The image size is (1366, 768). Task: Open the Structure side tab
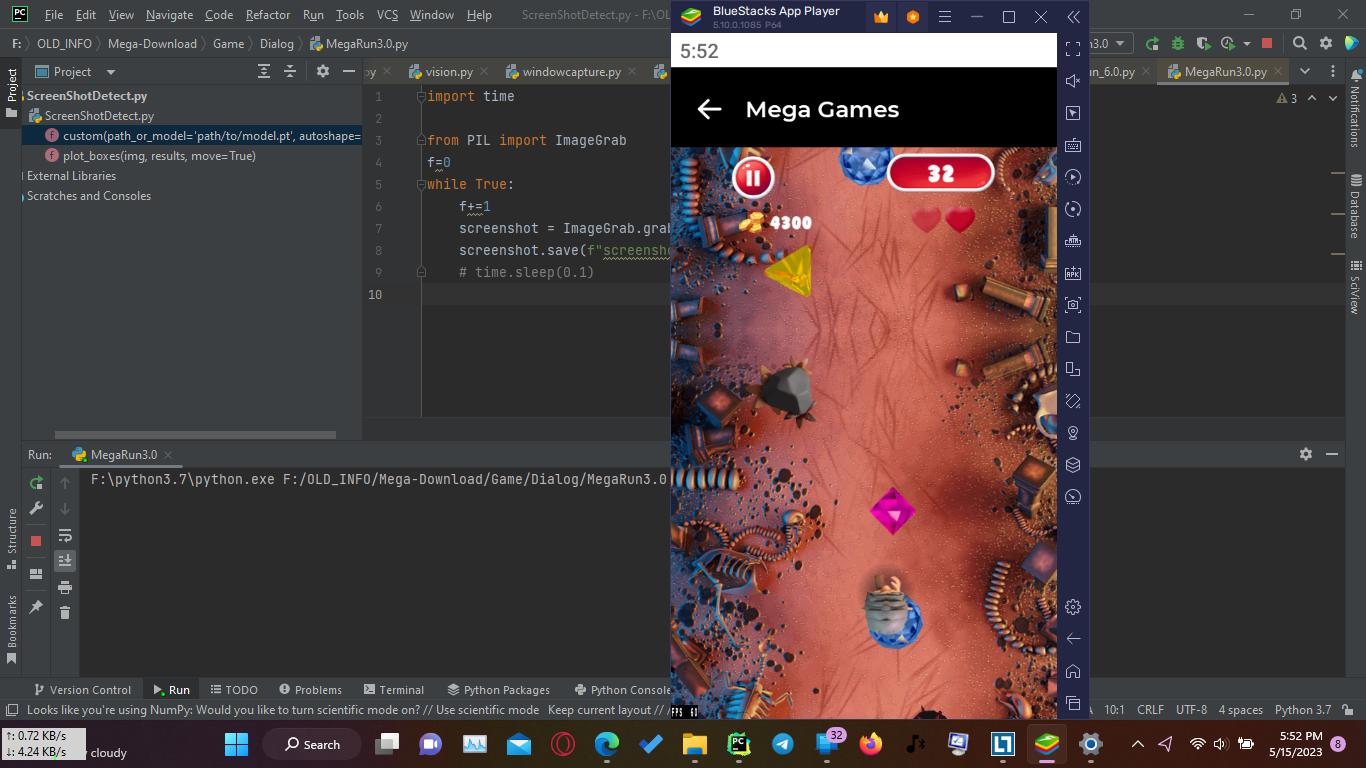coord(12,538)
